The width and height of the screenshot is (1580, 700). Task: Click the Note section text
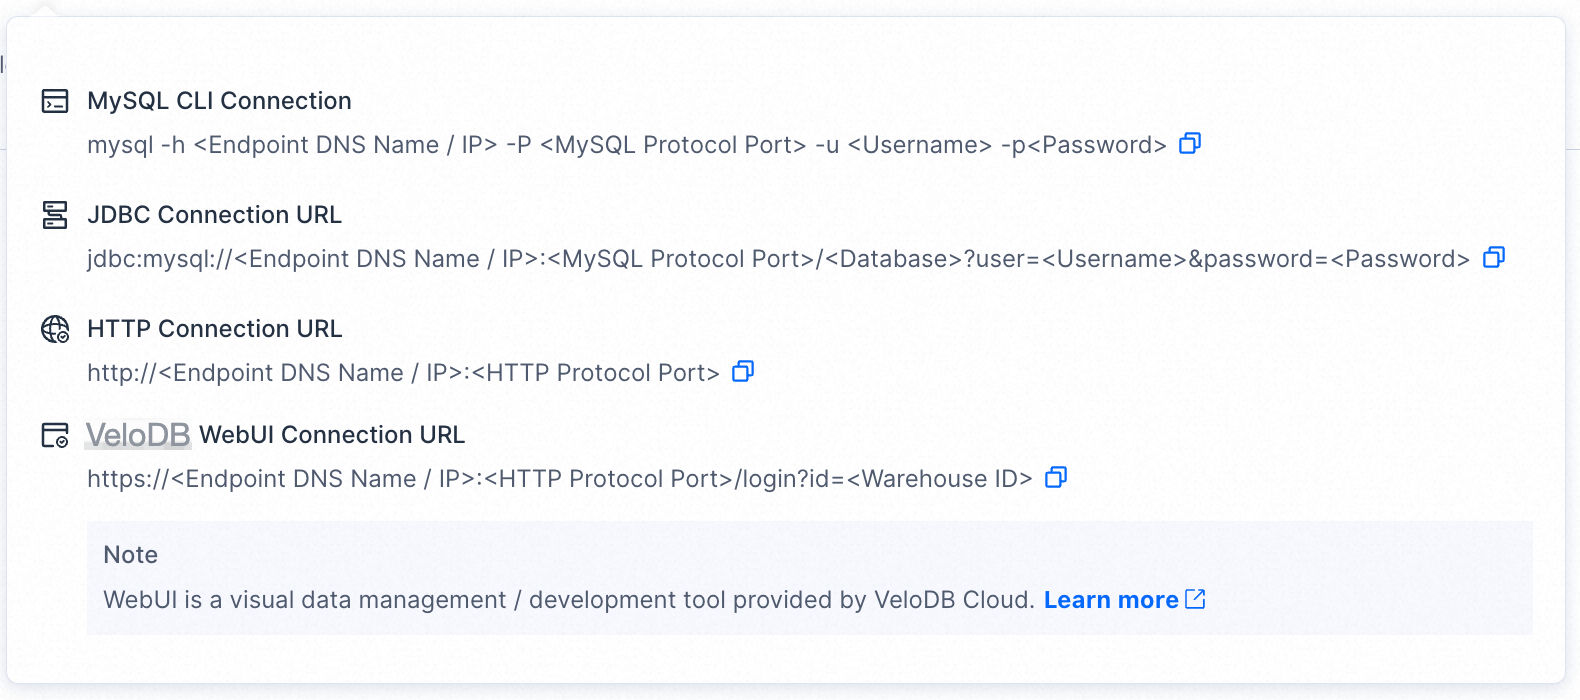[x=129, y=554]
